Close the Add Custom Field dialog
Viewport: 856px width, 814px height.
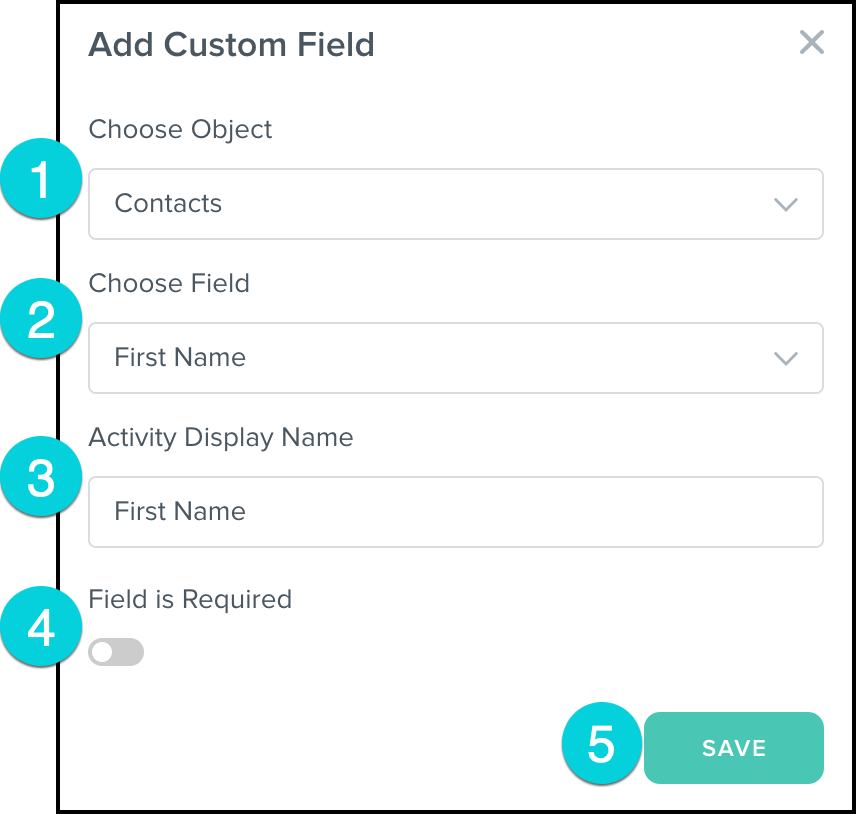[811, 43]
